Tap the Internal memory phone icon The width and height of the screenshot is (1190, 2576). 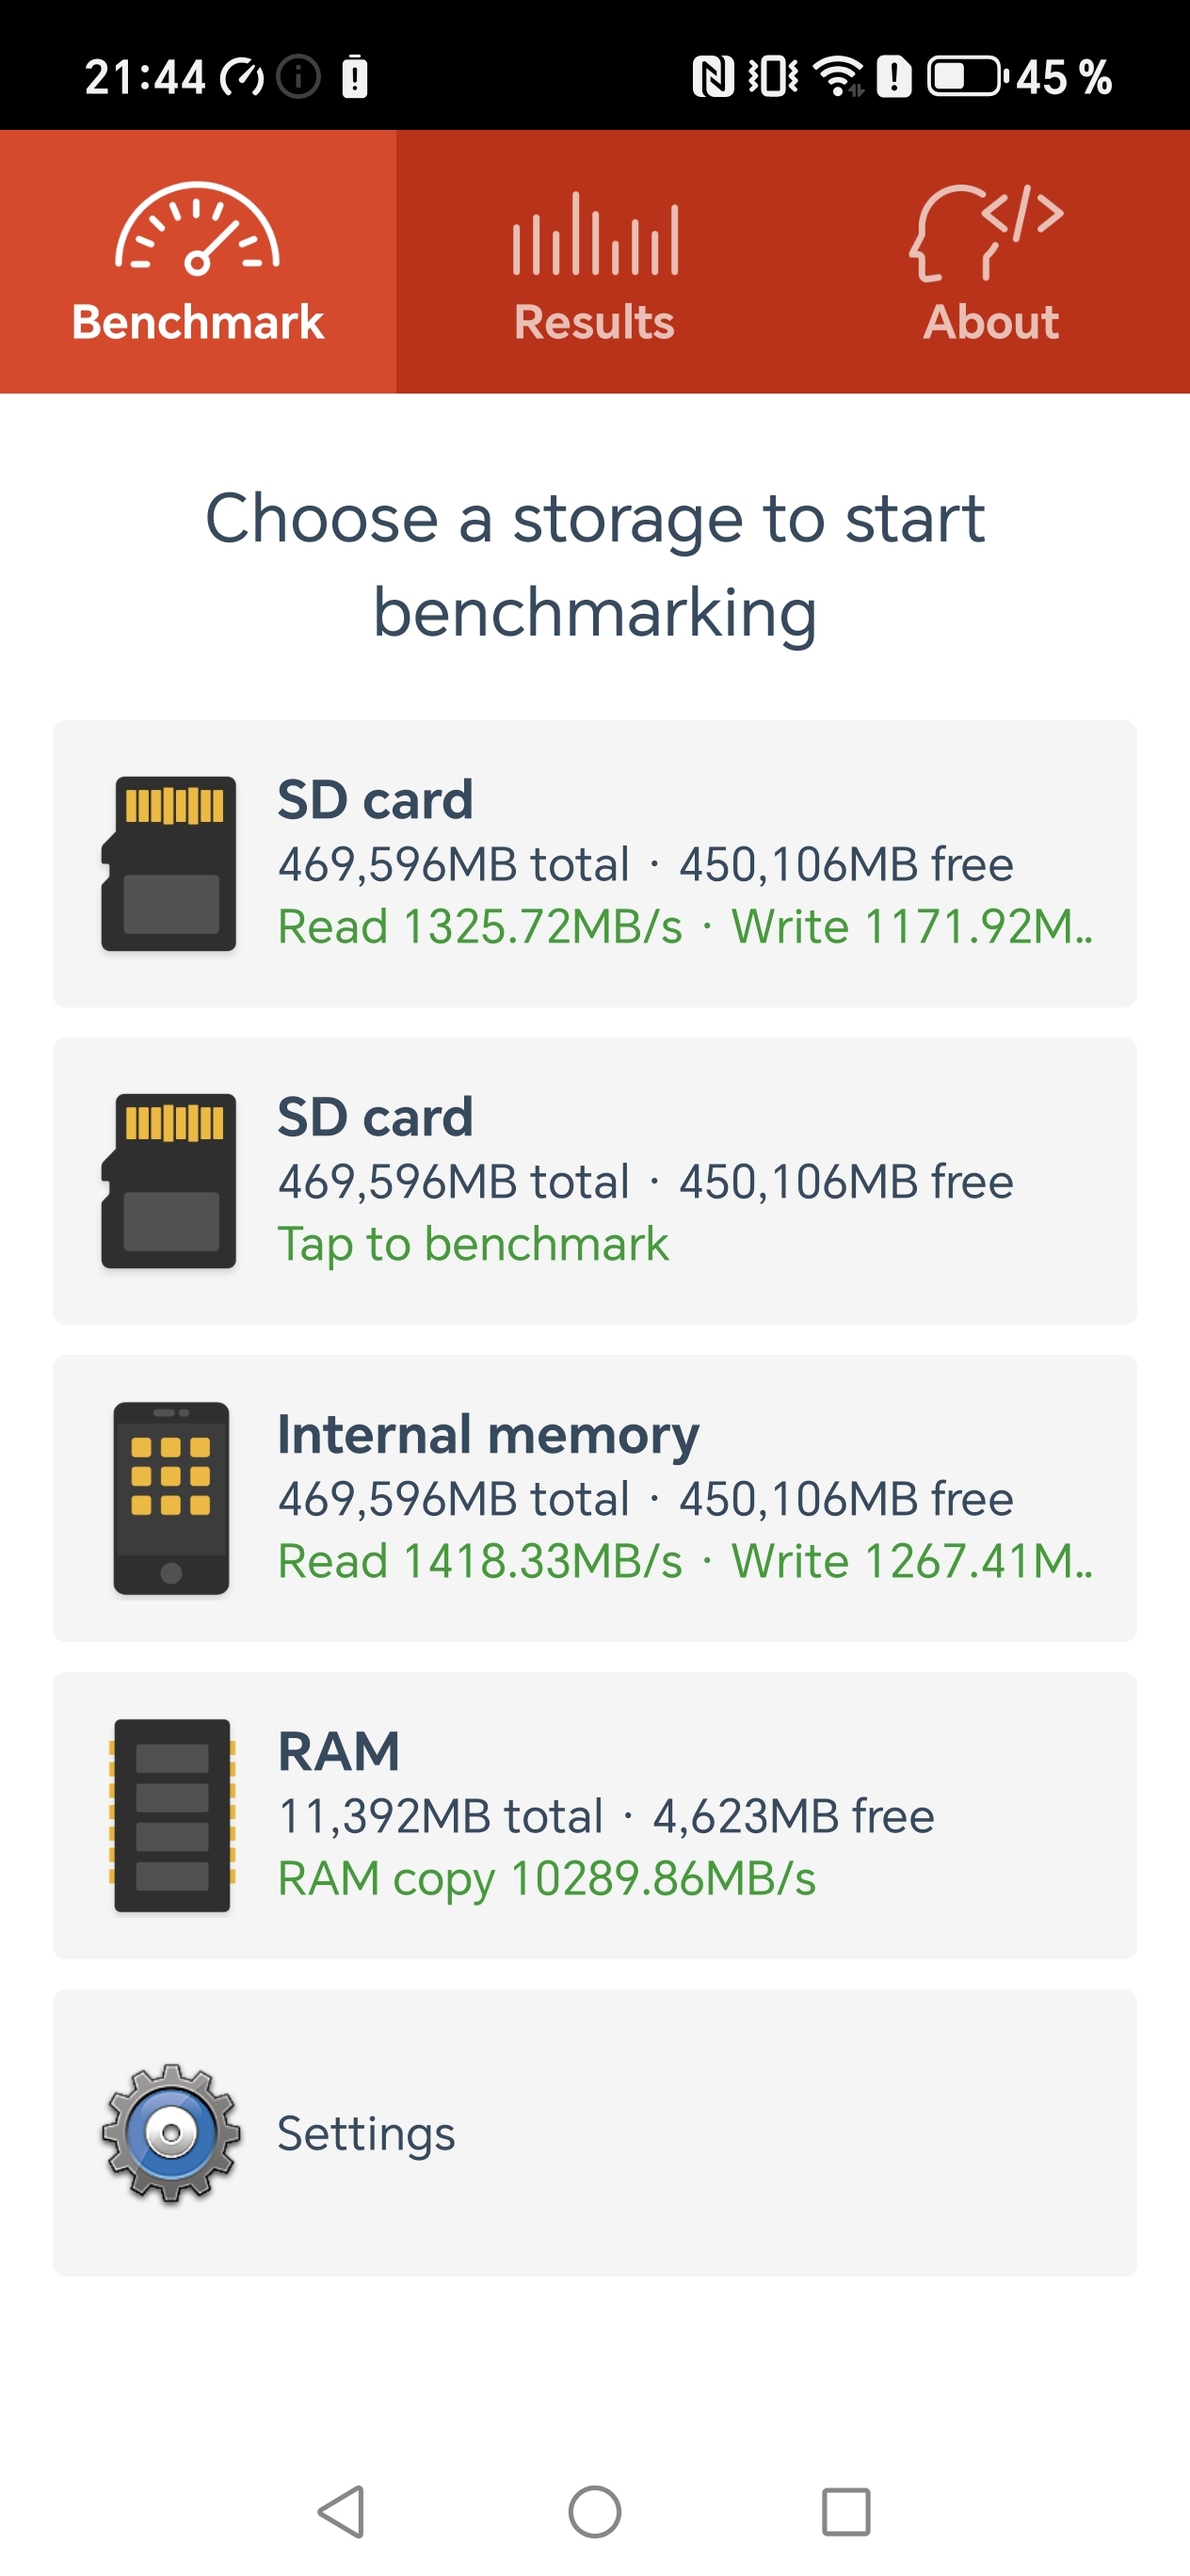pyautogui.click(x=171, y=1497)
